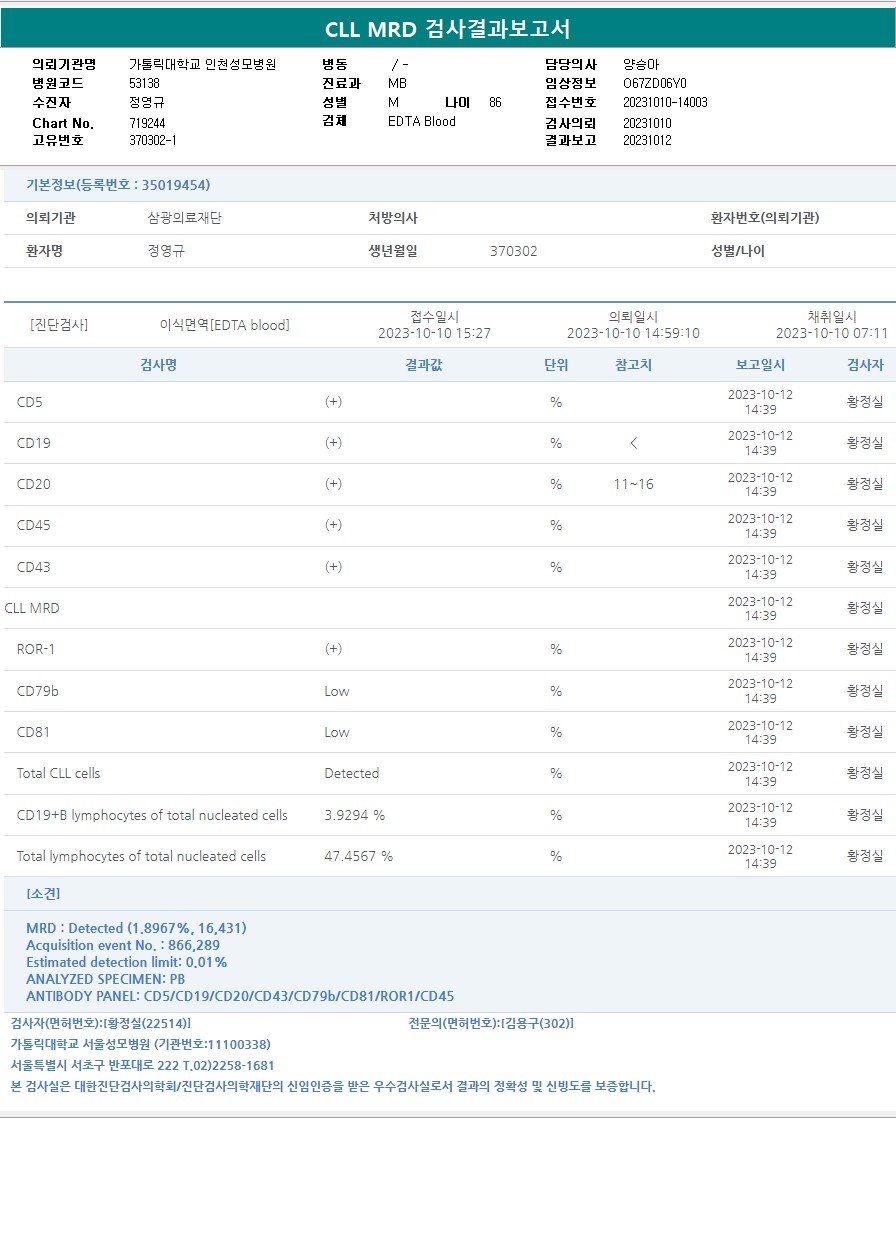Click result 'Low' in the CD79b row
The image size is (896, 1243).
337,691
